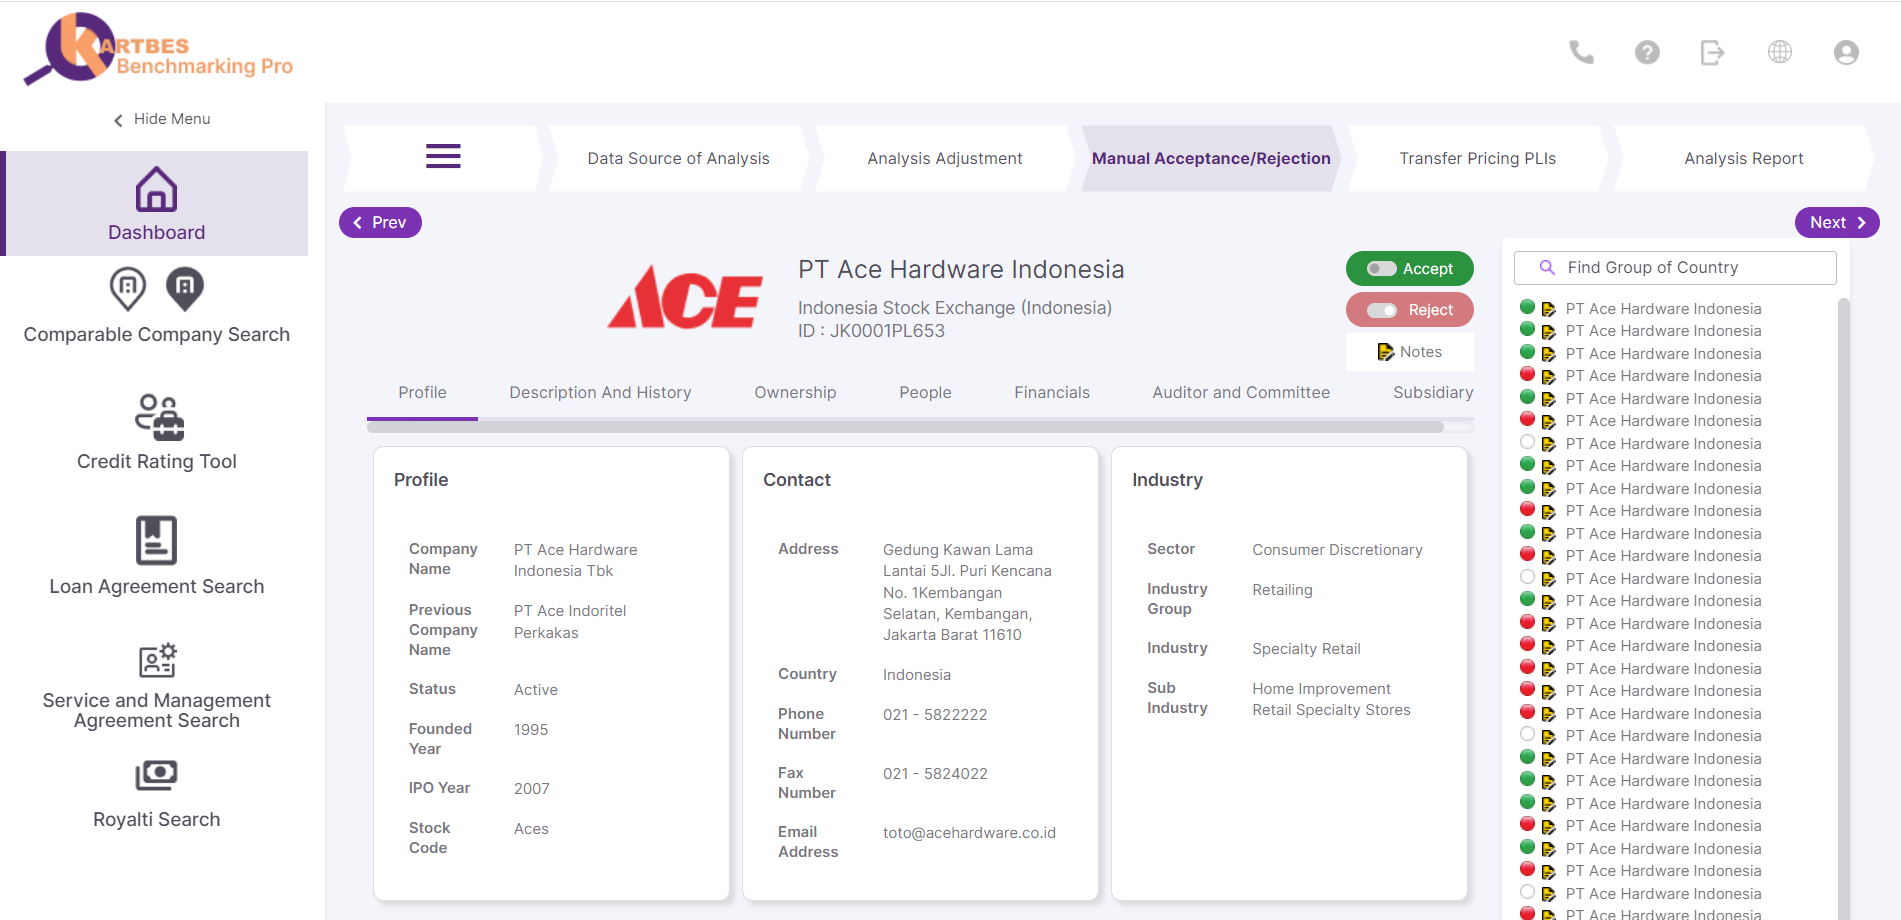Screen dimensions: 1901x920
Task: Select the Profile tab
Action: (422, 393)
